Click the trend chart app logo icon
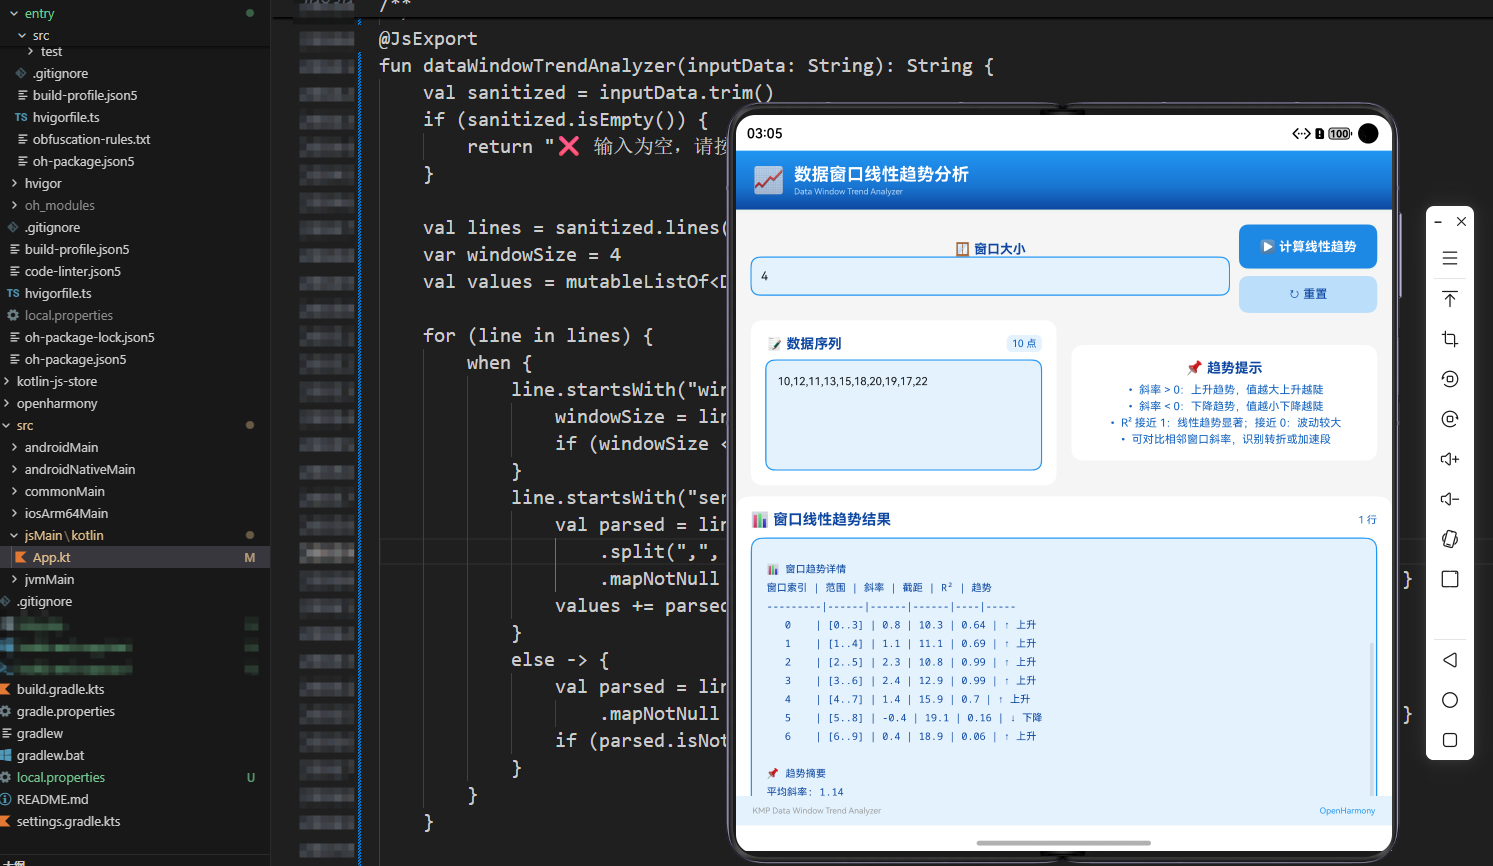This screenshot has width=1493, height=866. [x=769, y=180]
